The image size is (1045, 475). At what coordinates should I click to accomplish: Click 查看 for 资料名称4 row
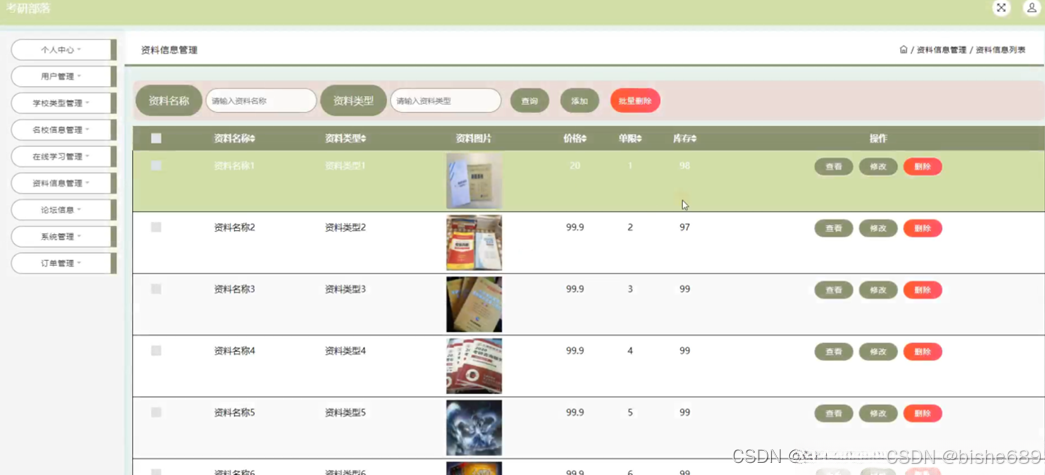(x=834, y=352)
